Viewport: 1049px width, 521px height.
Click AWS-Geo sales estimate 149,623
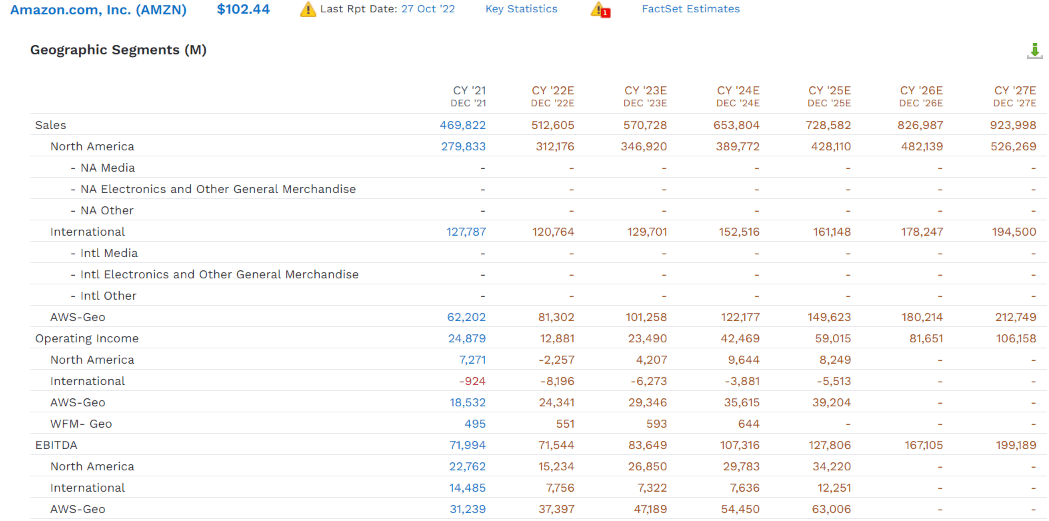[x=830, y=317]
